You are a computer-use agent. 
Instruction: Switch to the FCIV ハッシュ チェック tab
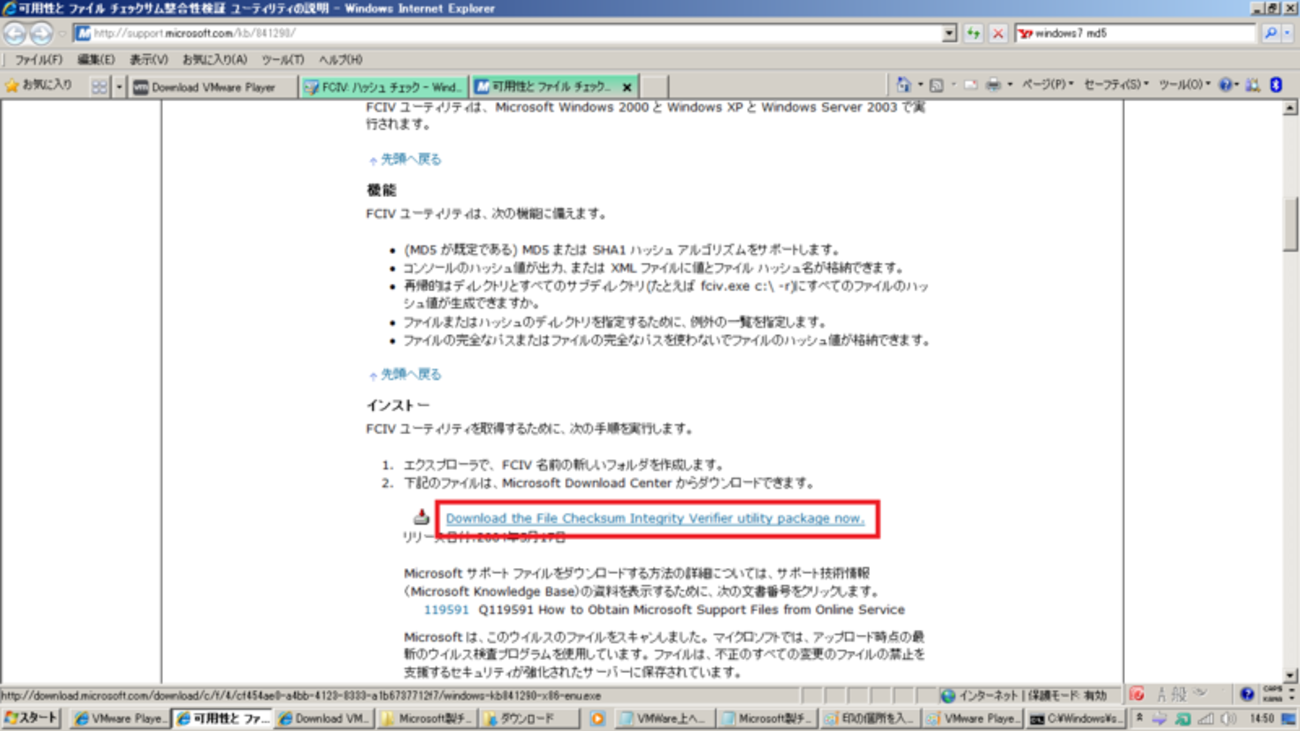coord(384,87)
